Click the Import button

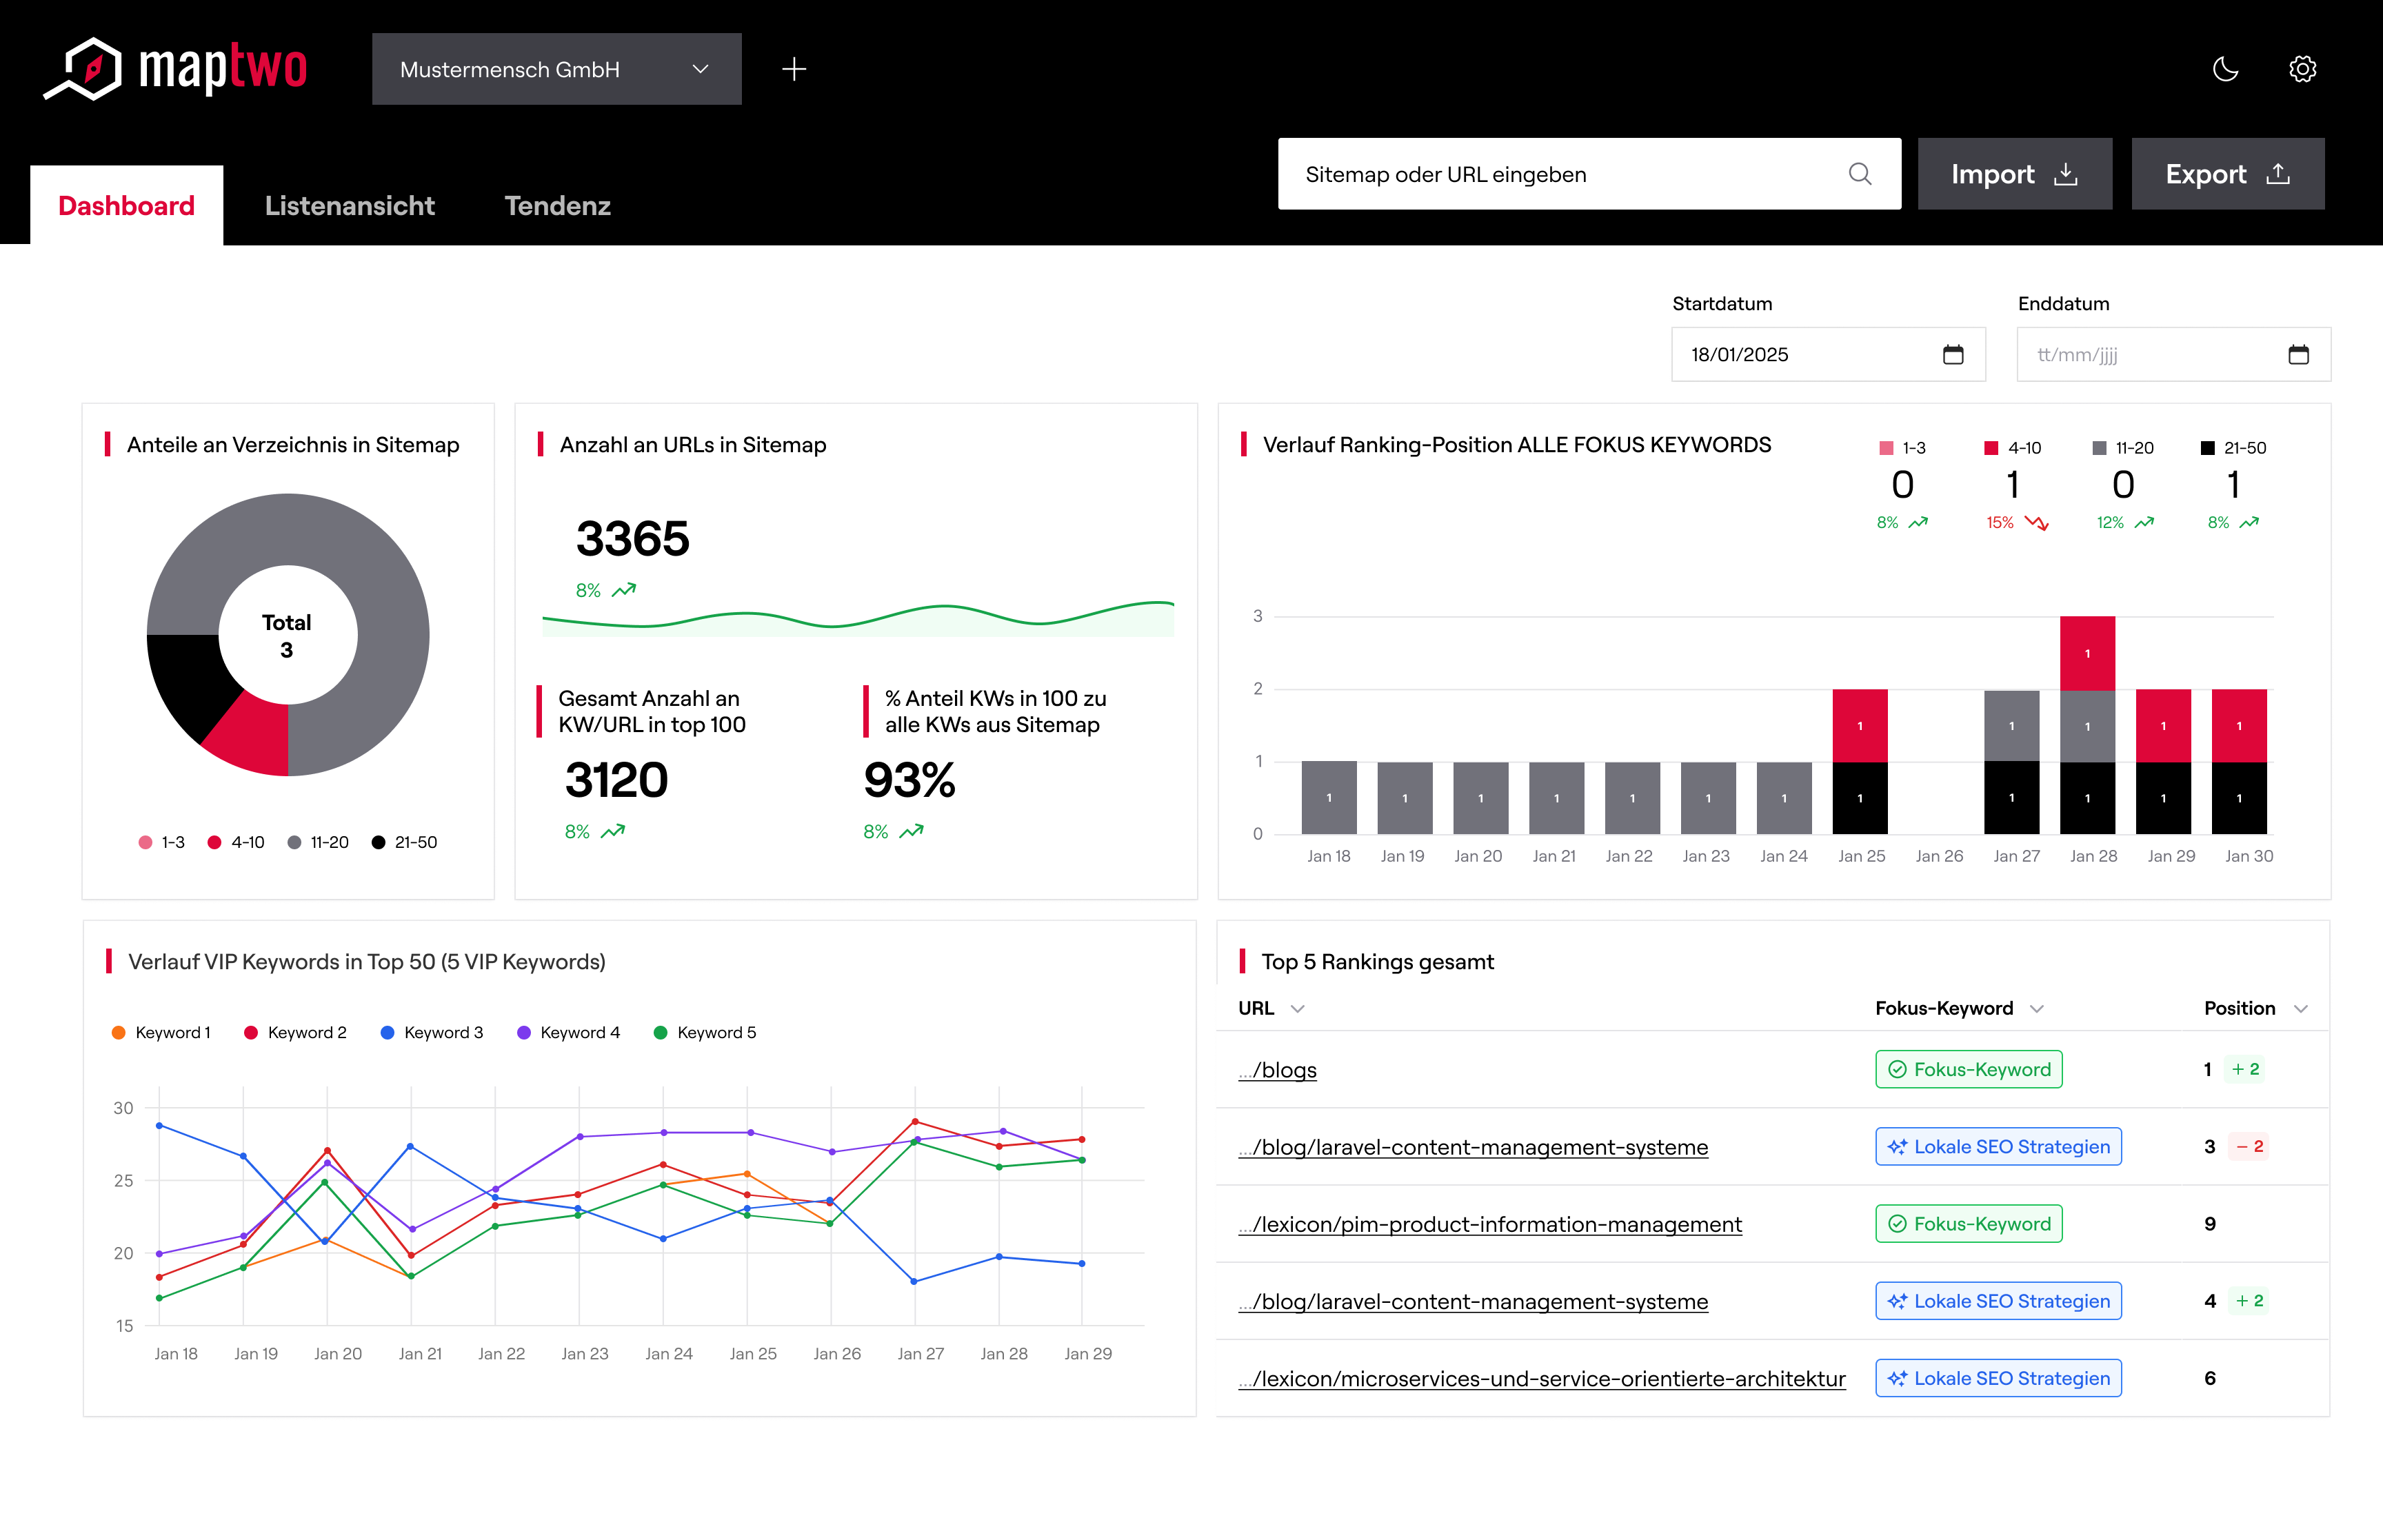point(2013,174)
